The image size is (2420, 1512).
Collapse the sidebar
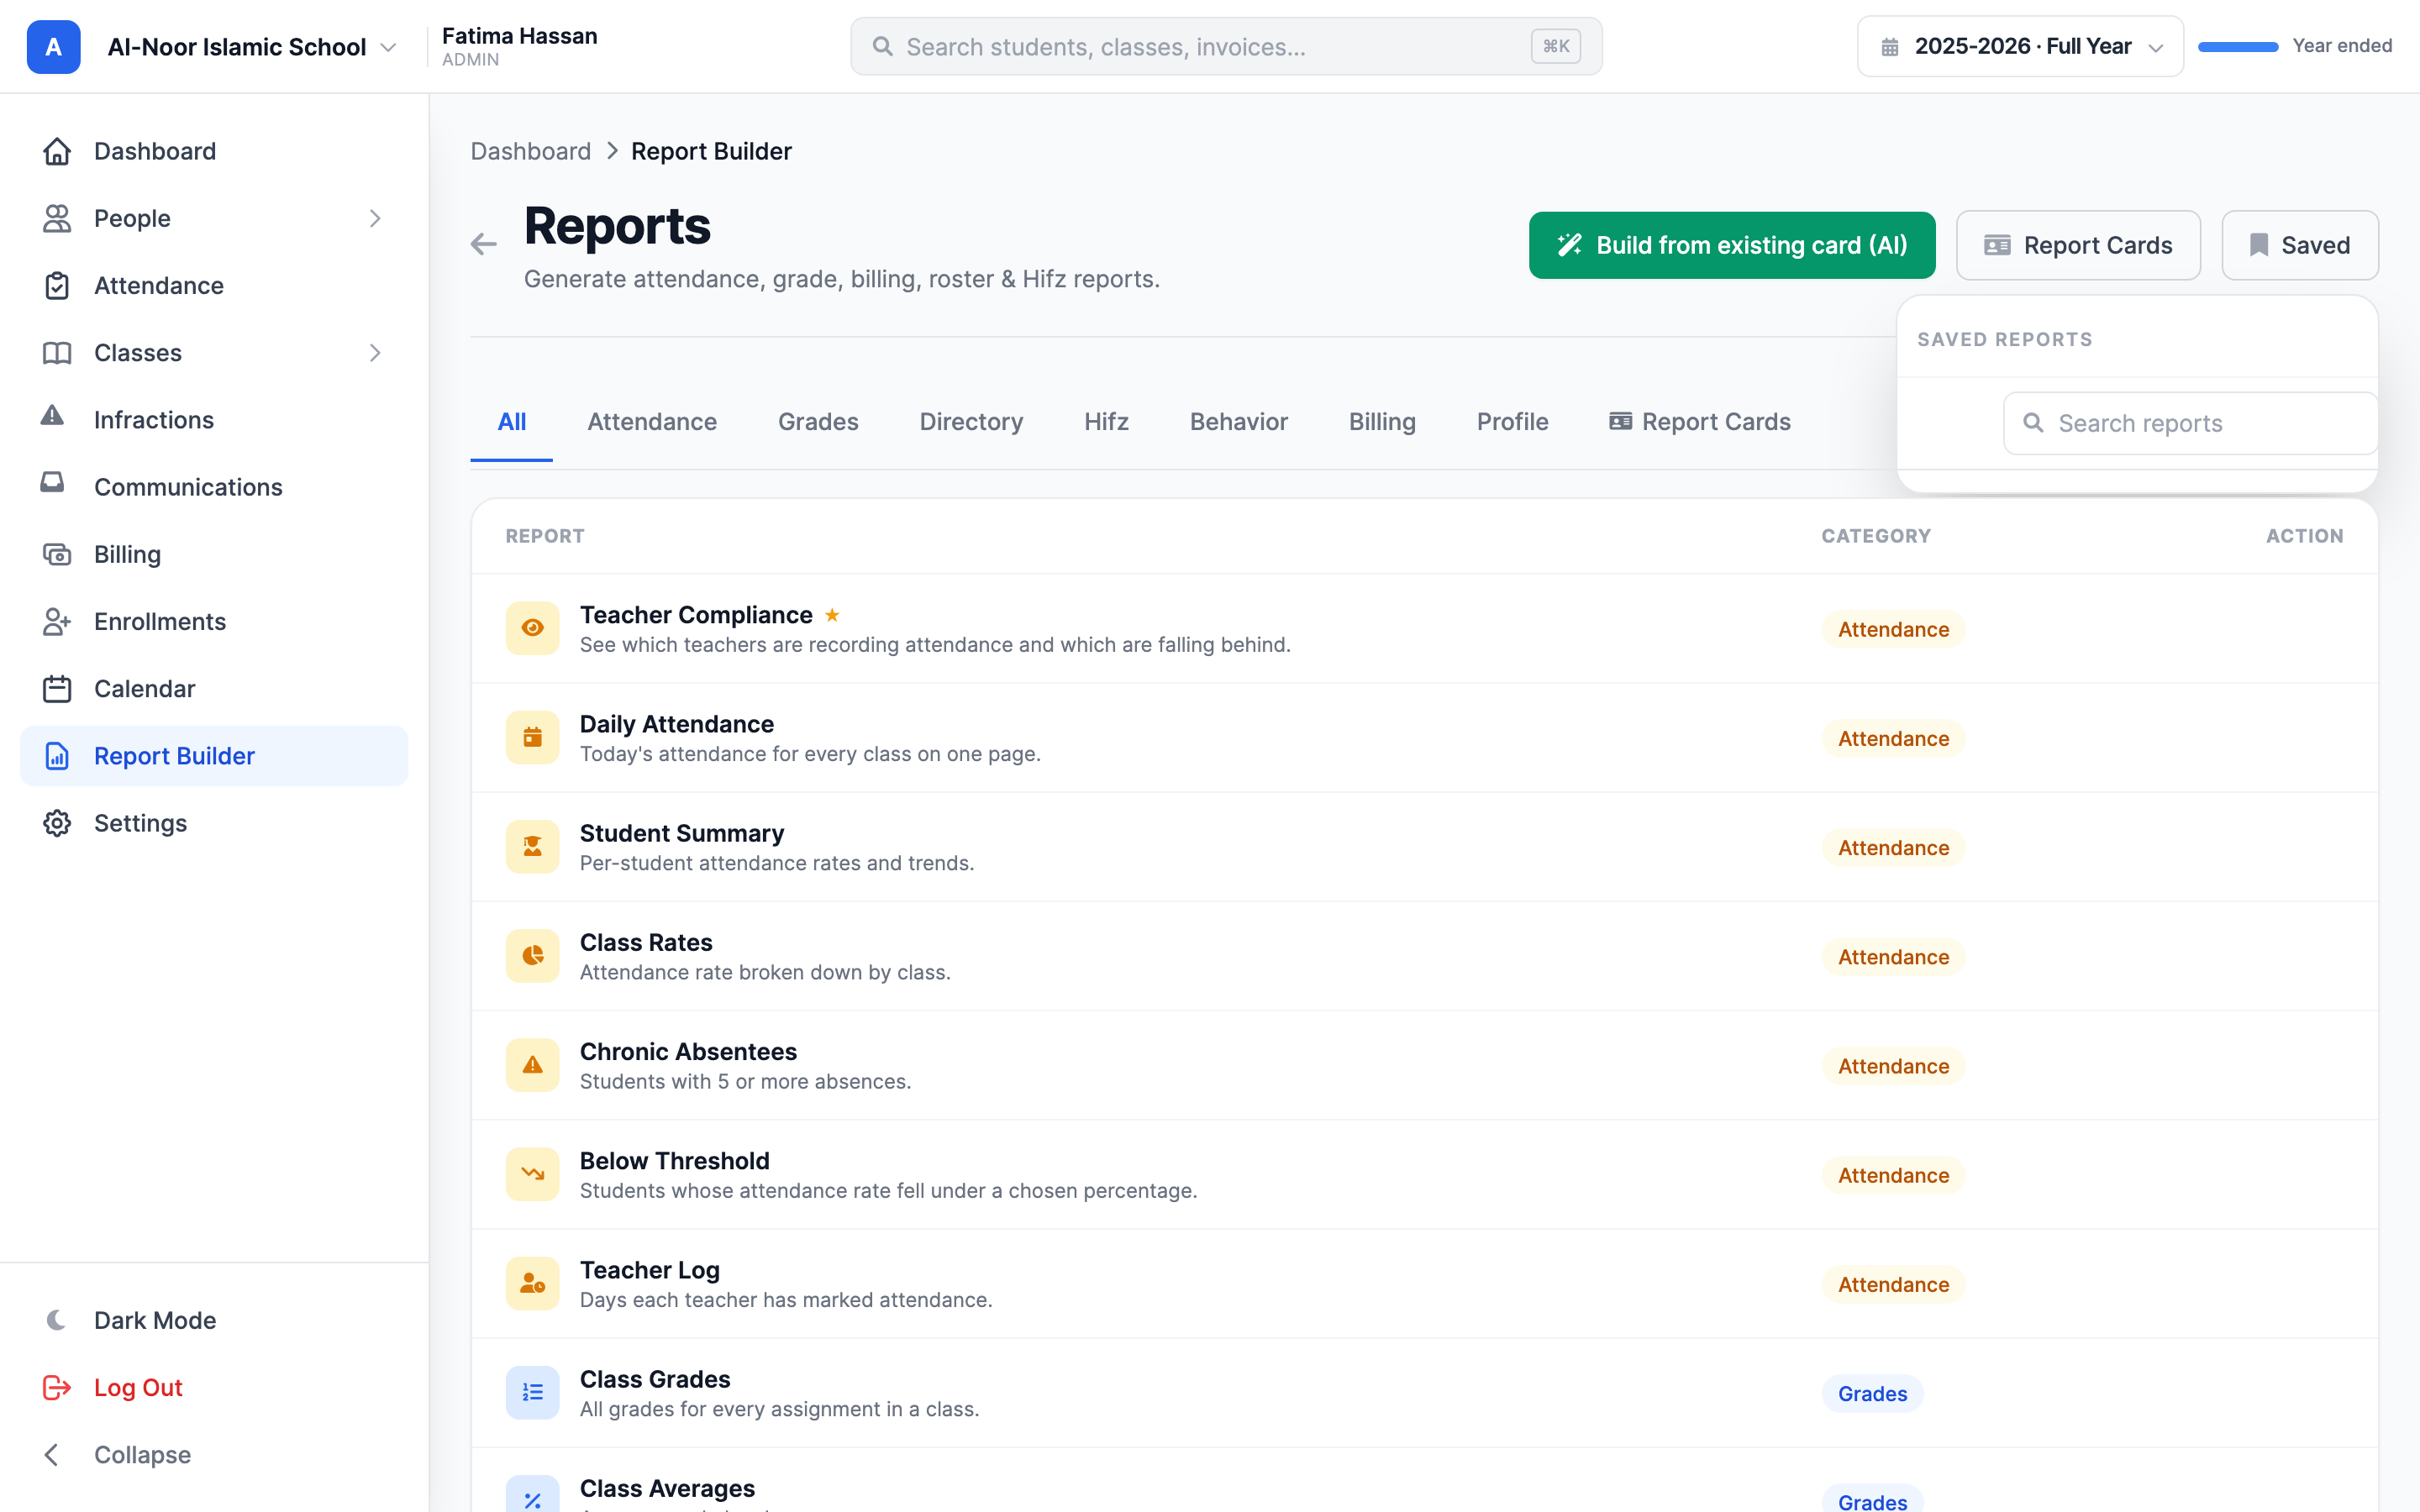[214, 1454]
